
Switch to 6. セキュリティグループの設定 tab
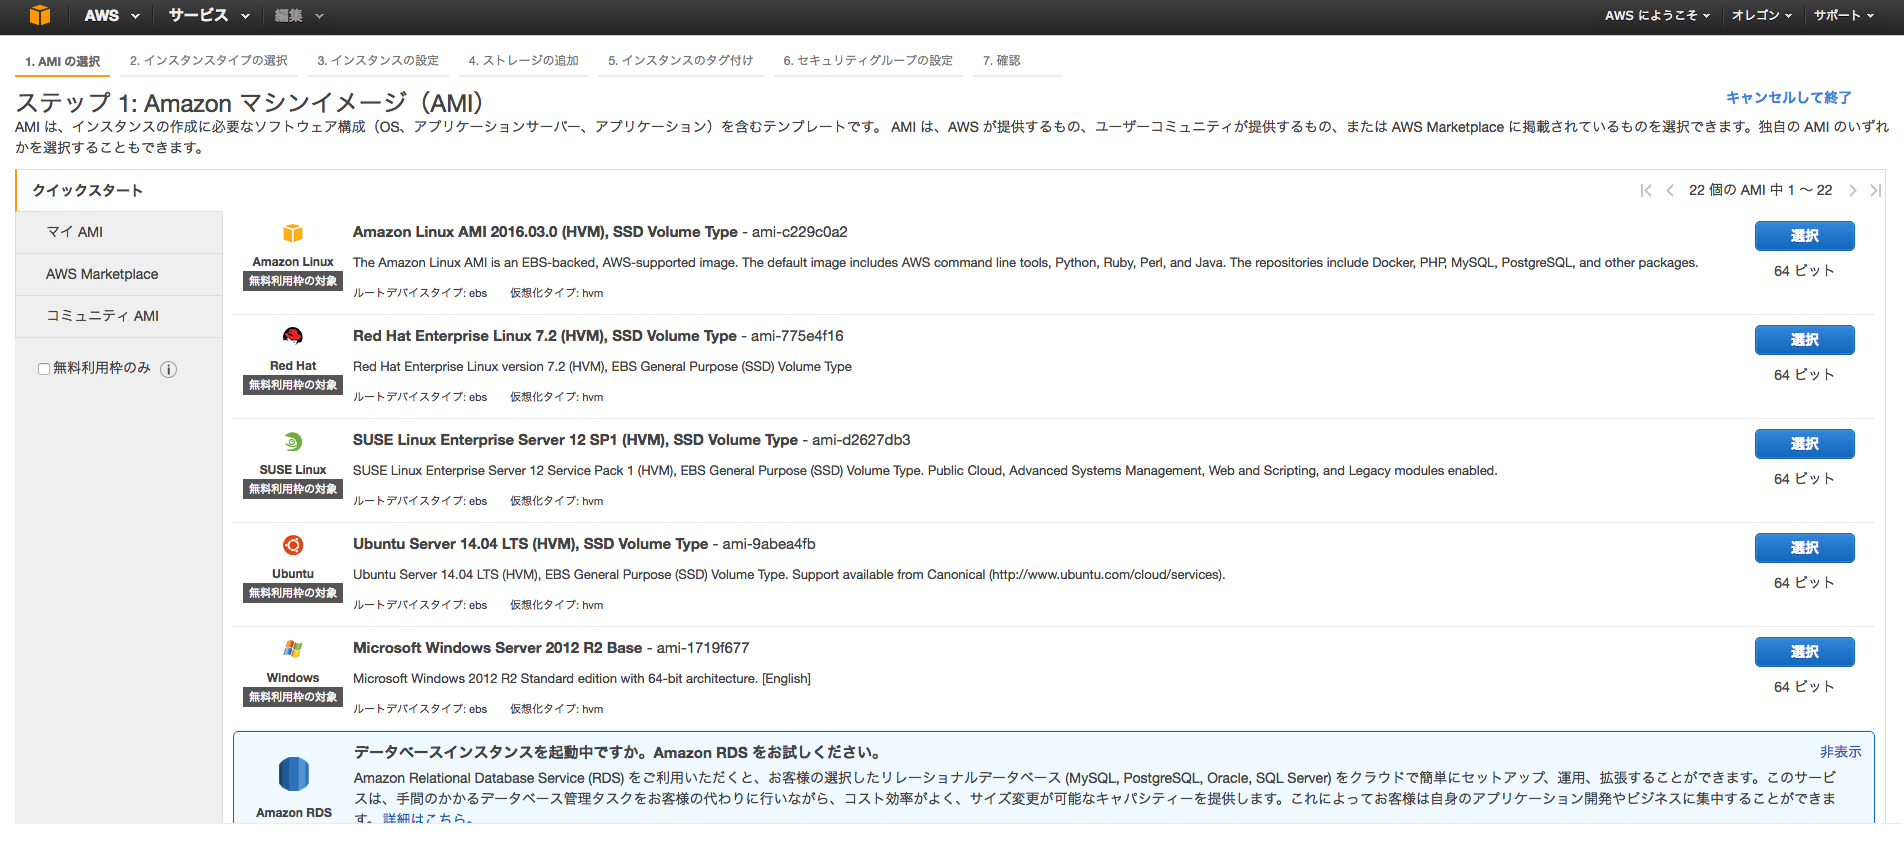point(868,60)
